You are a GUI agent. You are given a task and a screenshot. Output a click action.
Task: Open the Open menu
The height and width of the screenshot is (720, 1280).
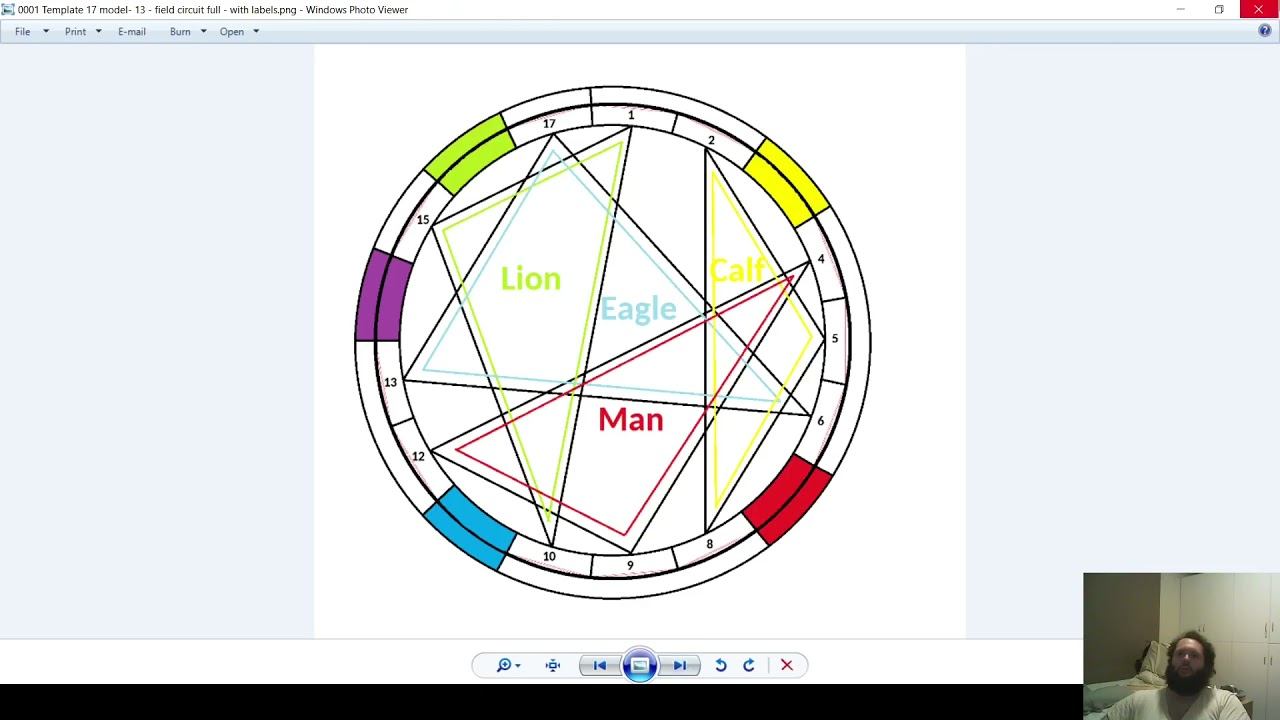point(232,32)
